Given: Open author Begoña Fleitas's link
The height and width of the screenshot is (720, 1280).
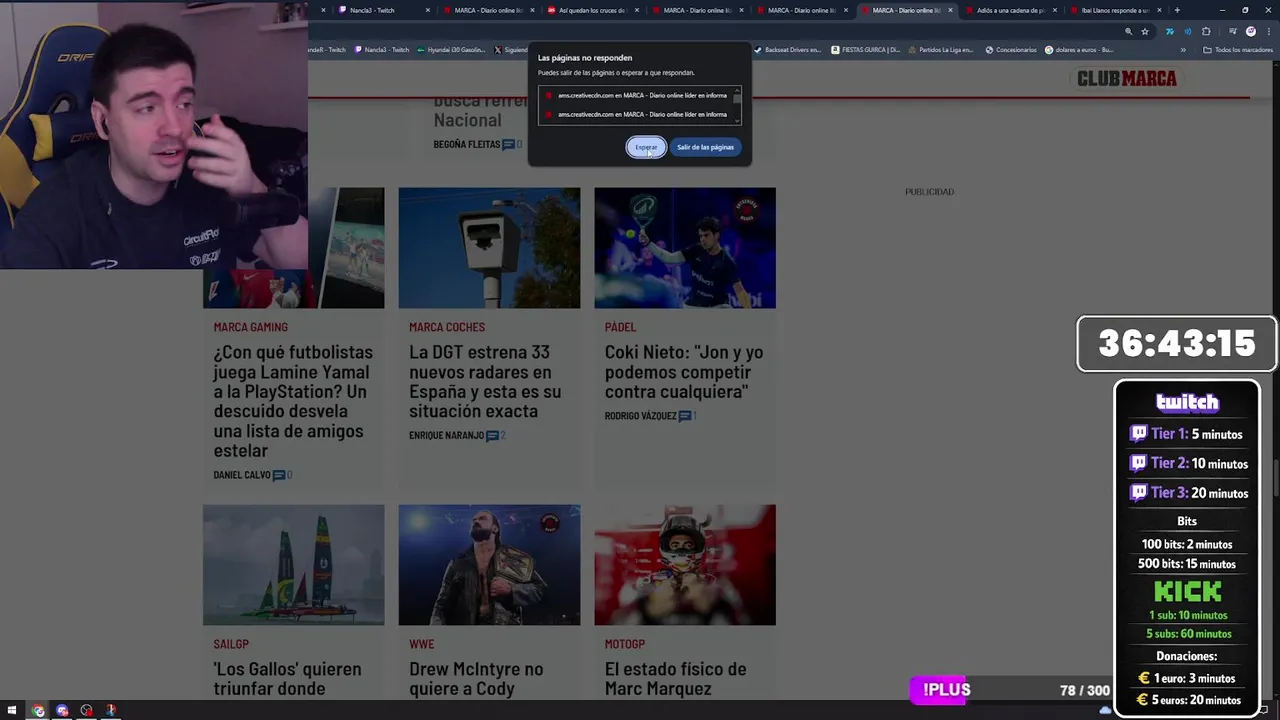Looking at the screenshot, I should 466,144.
